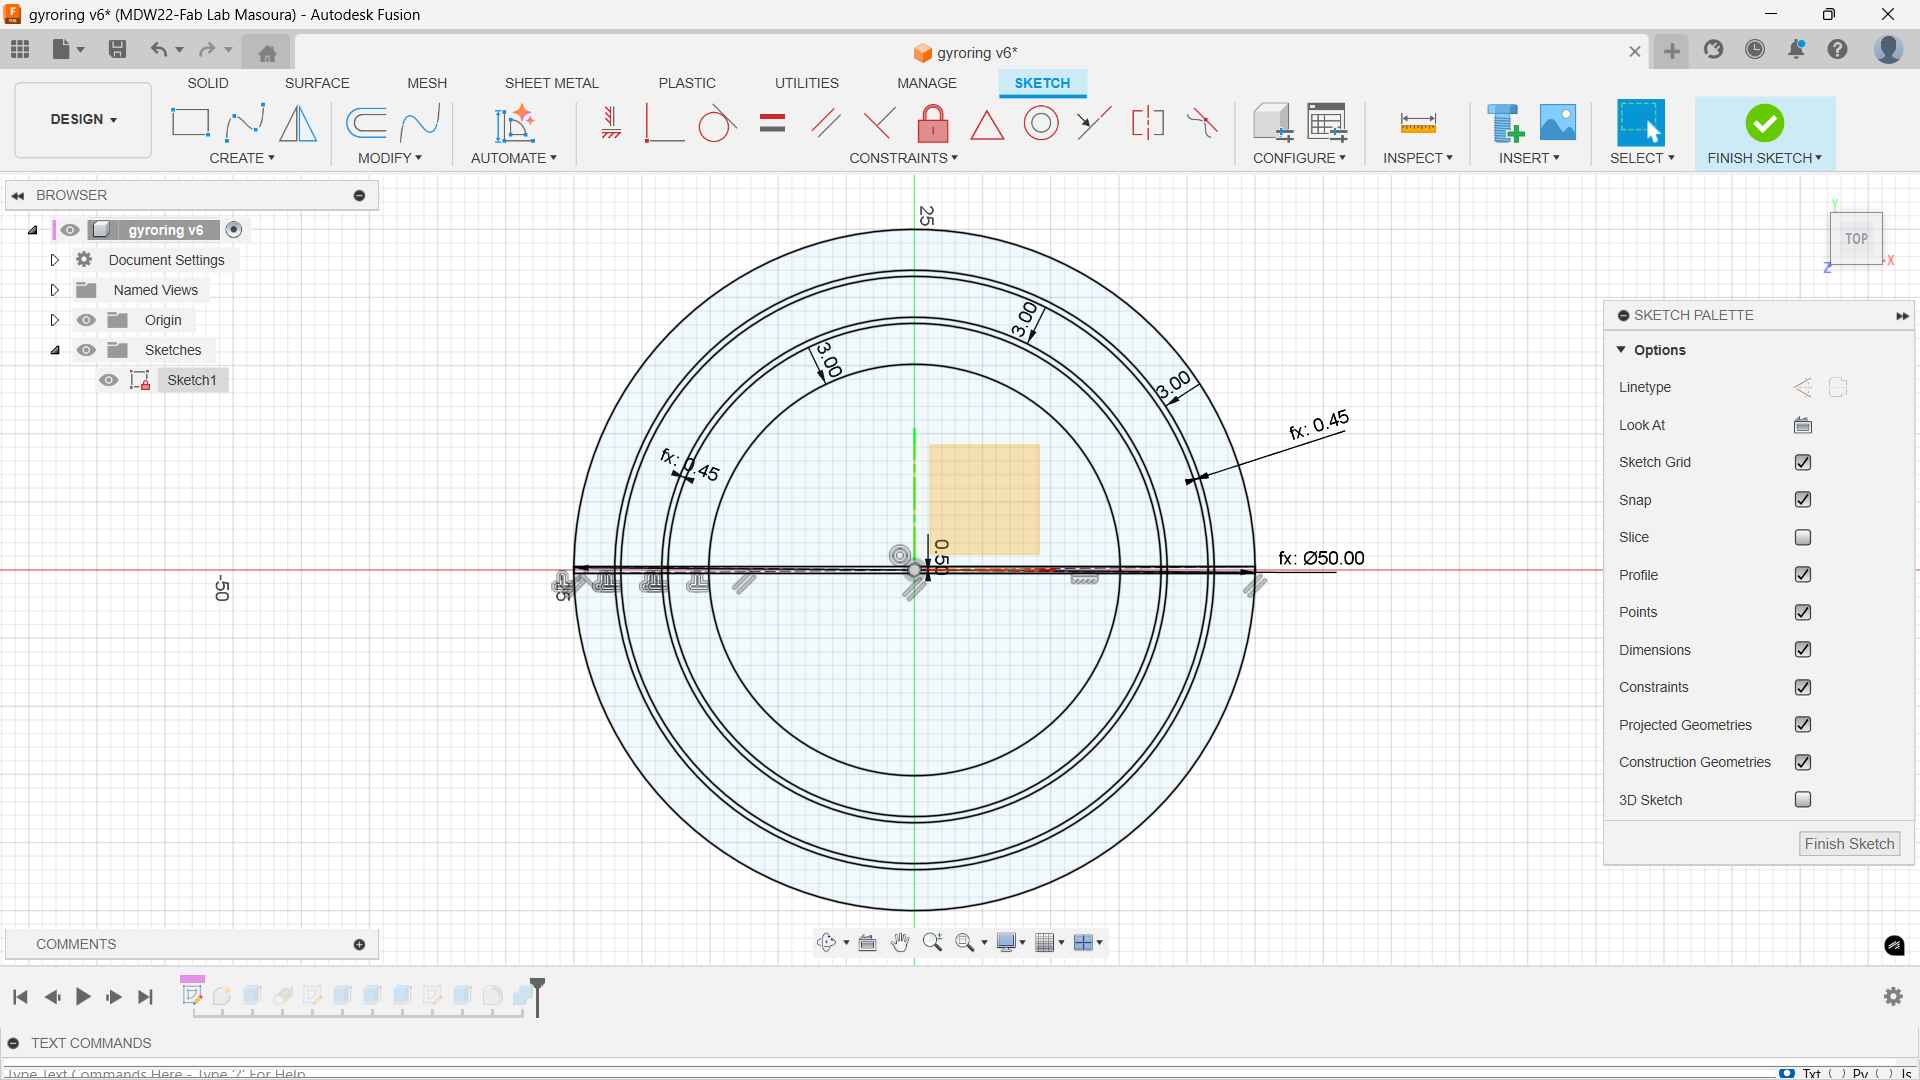Jump to the timeline beginning

coord(20,997)
